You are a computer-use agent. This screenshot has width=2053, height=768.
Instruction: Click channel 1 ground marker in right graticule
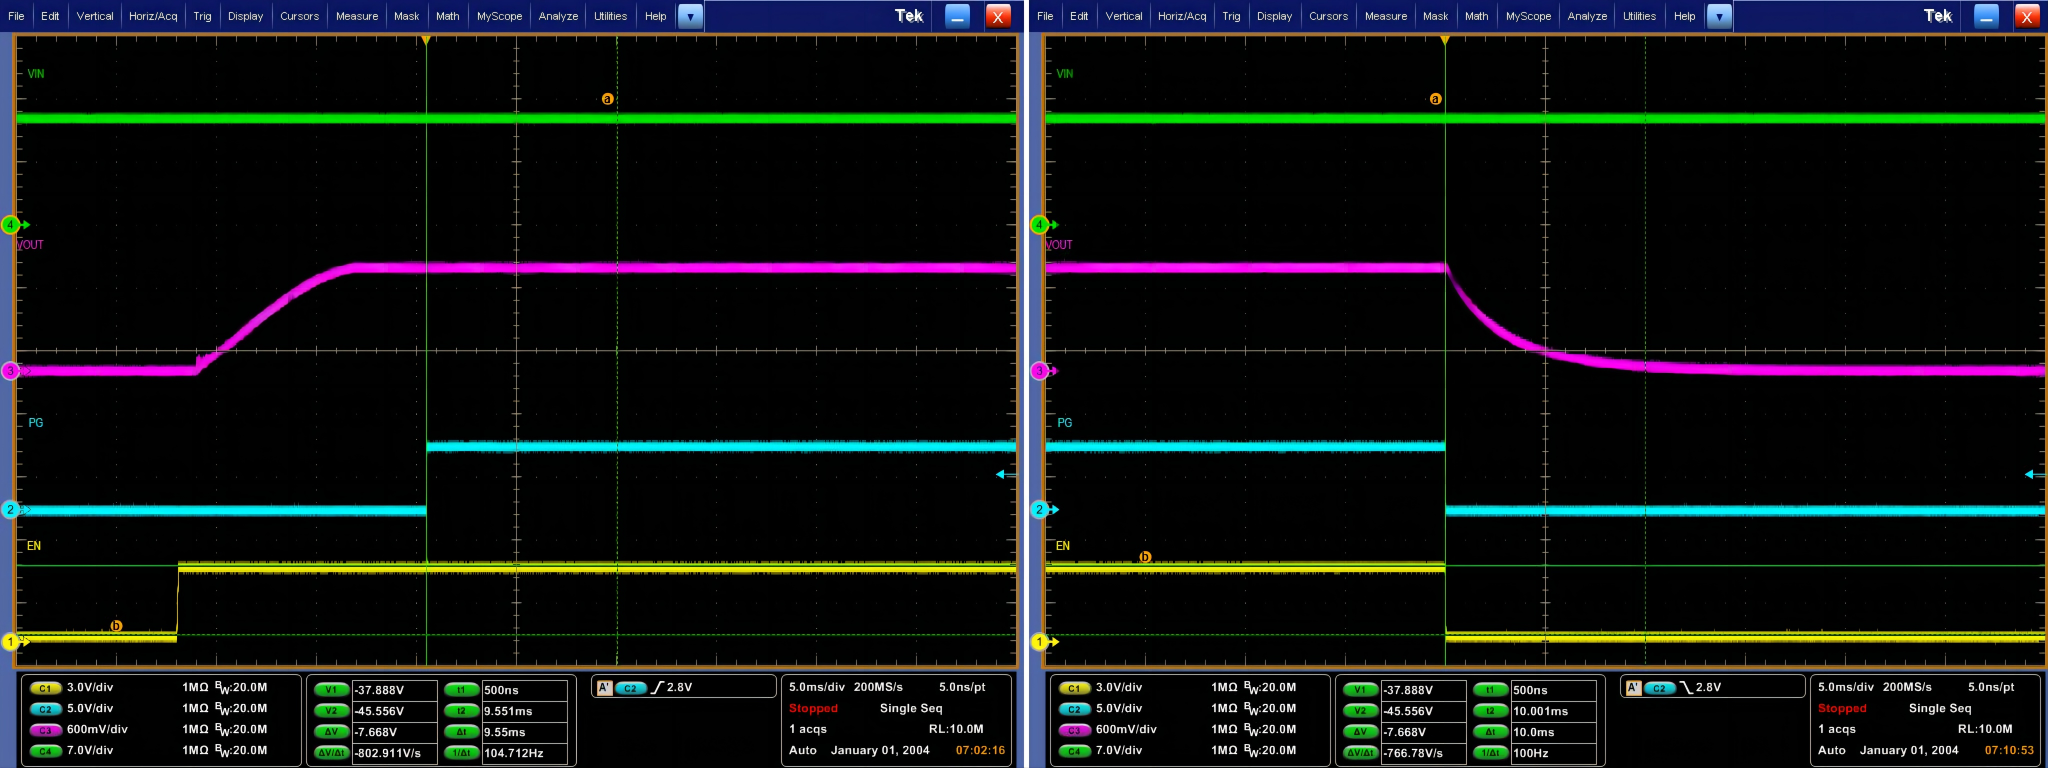coord(1040,642)
